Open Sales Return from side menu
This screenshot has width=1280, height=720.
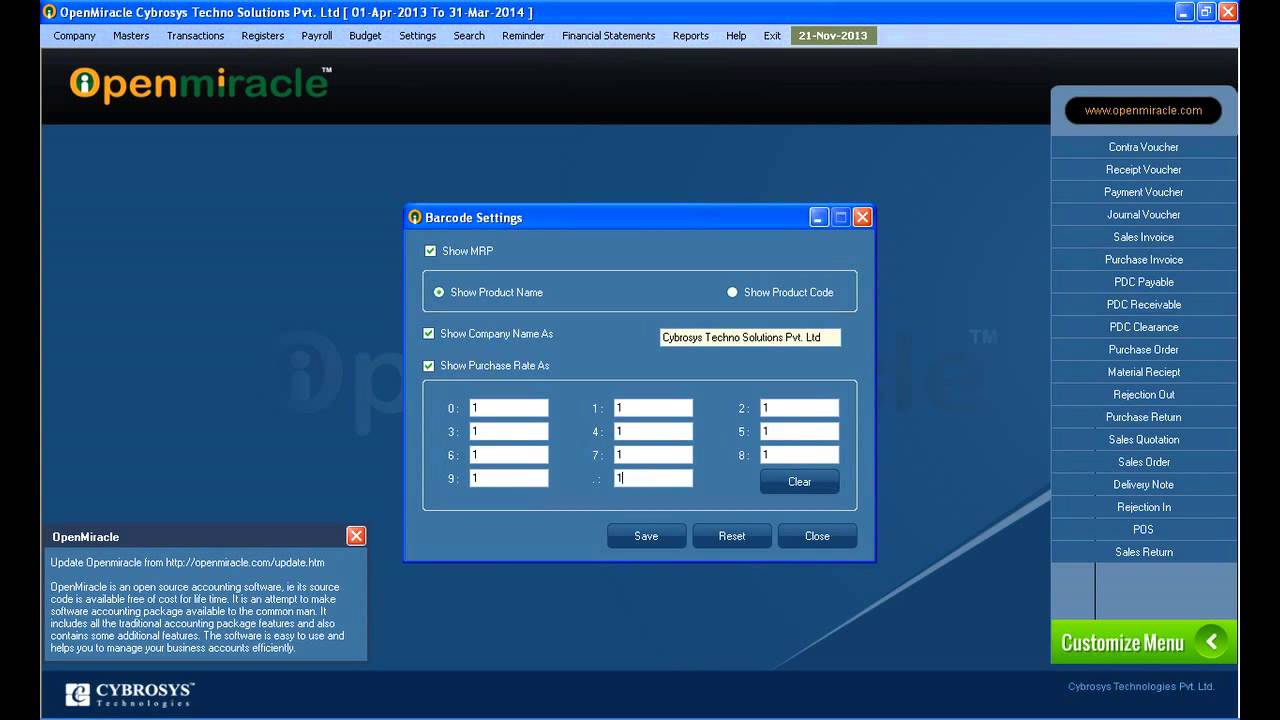point(1143,552)
